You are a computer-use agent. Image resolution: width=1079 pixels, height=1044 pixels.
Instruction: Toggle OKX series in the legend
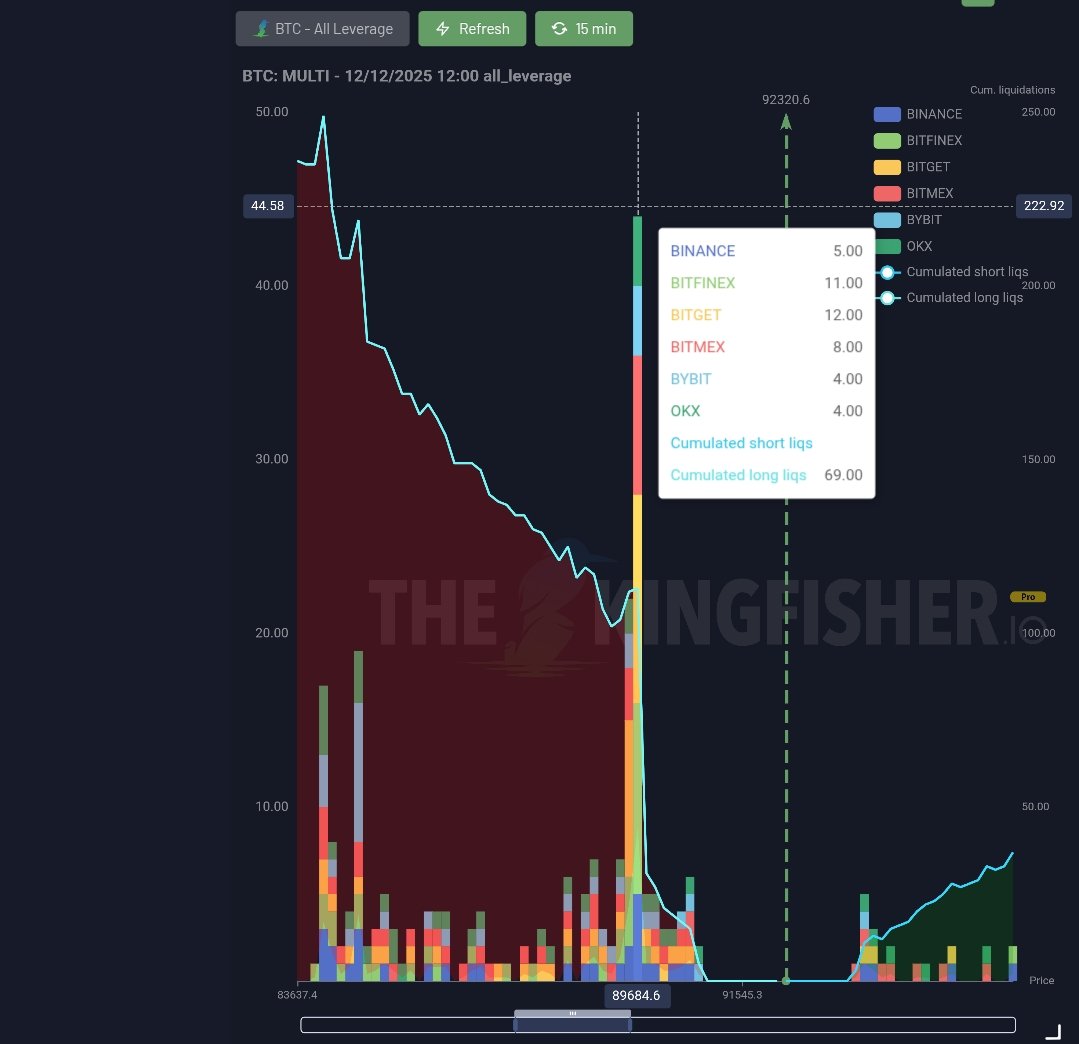[903, 246]
